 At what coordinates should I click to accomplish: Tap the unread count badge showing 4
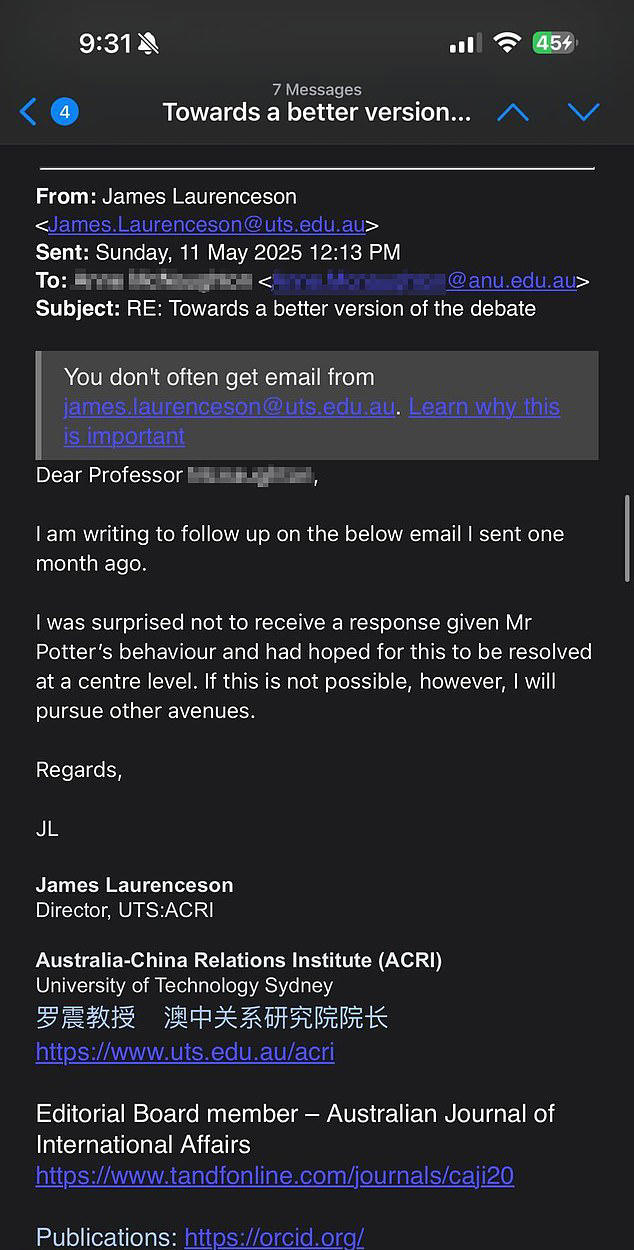(x=64, y=112)
